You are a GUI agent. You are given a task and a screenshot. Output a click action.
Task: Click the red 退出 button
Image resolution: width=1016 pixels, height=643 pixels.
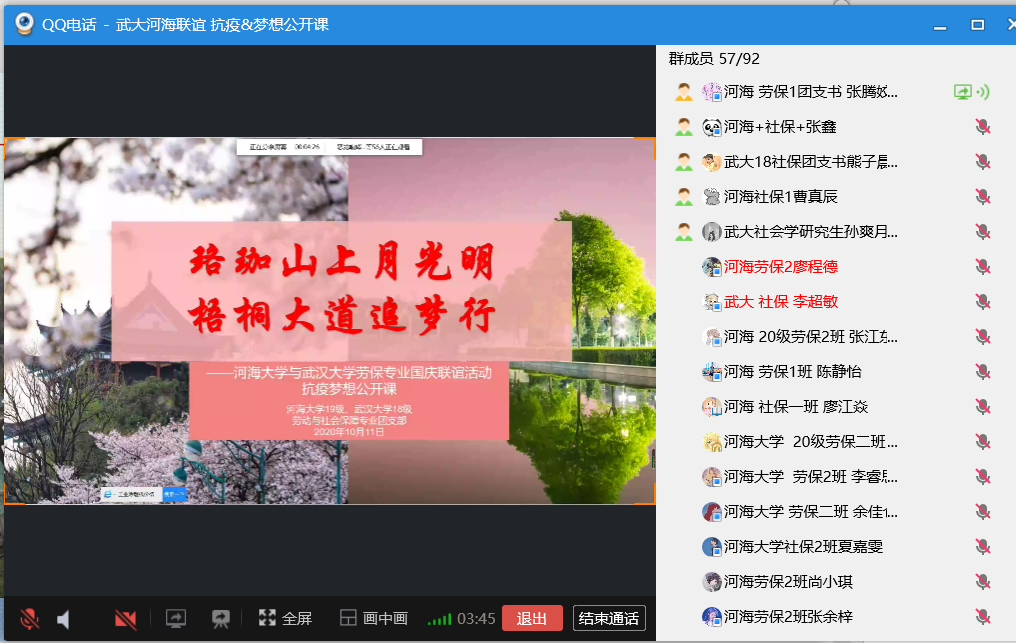point(531,619)
